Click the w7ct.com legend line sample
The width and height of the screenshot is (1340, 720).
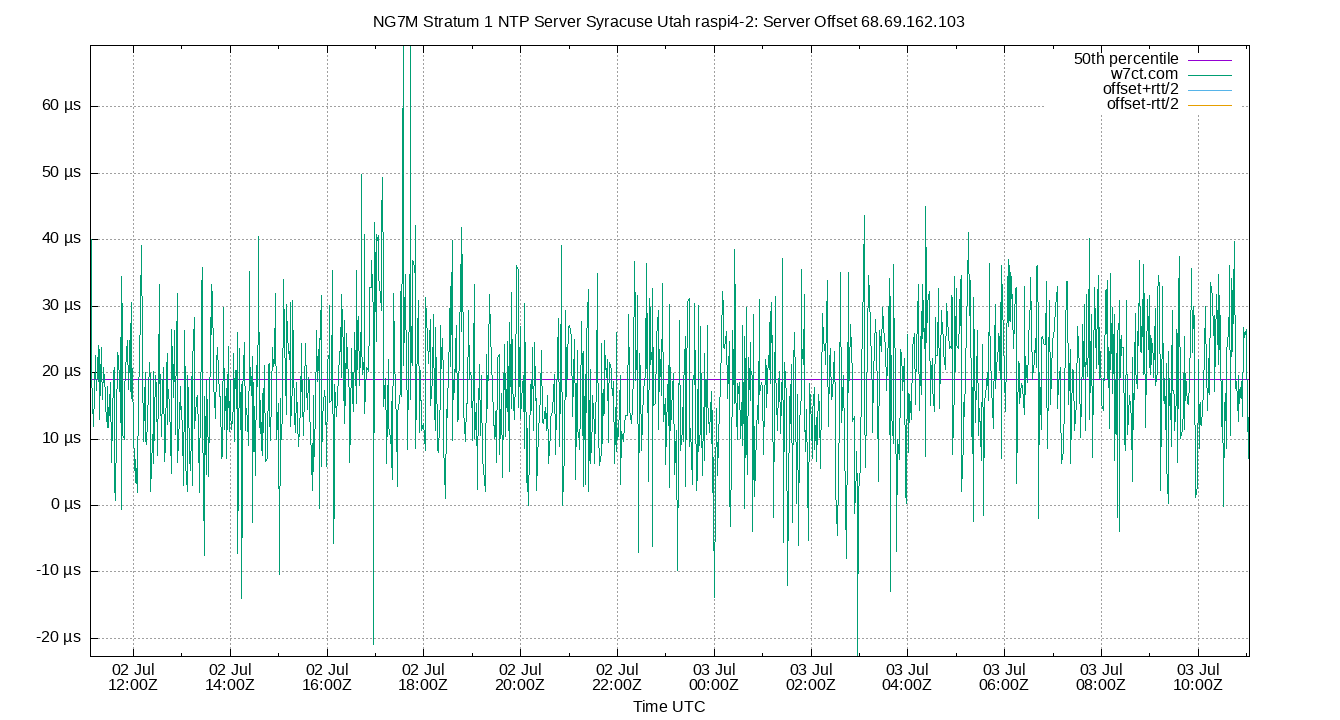[1209, 75]
